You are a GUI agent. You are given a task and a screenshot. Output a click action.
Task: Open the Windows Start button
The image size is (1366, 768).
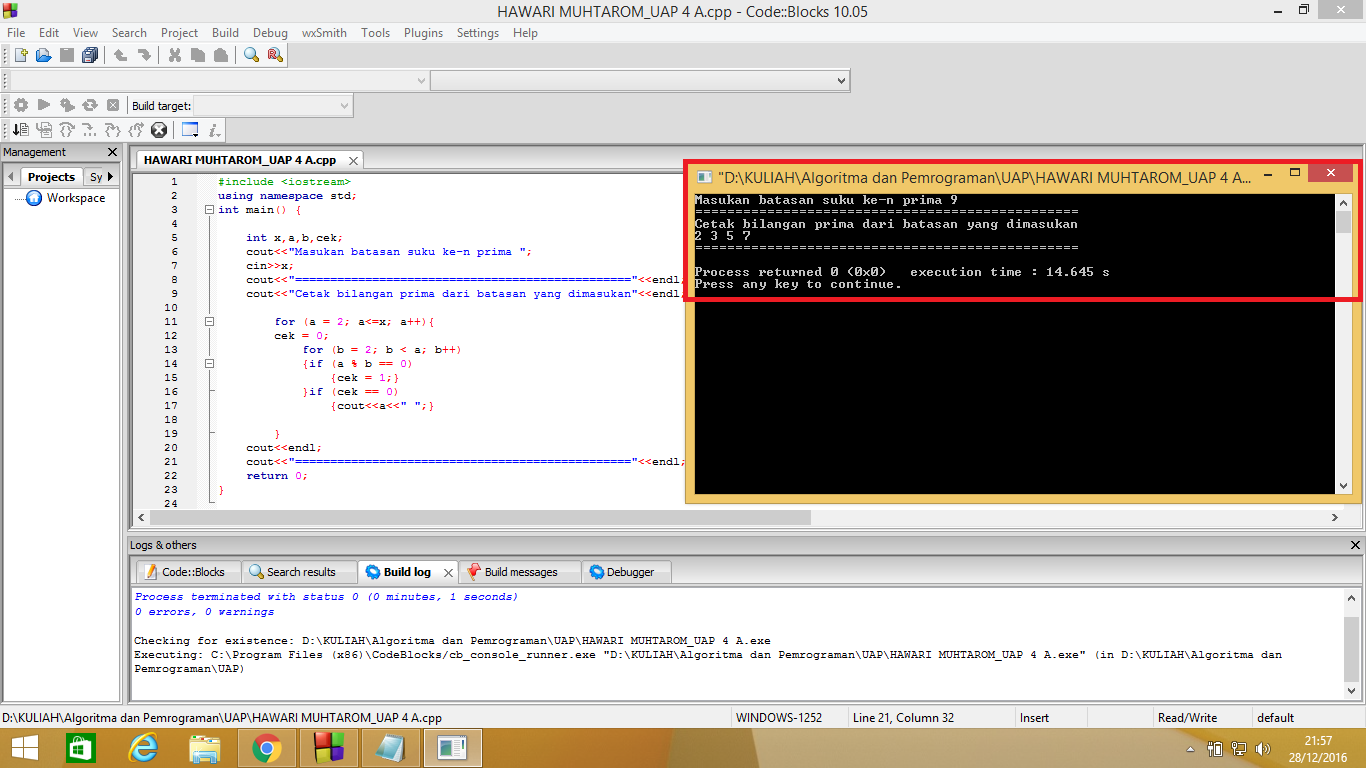pos(24,748)
